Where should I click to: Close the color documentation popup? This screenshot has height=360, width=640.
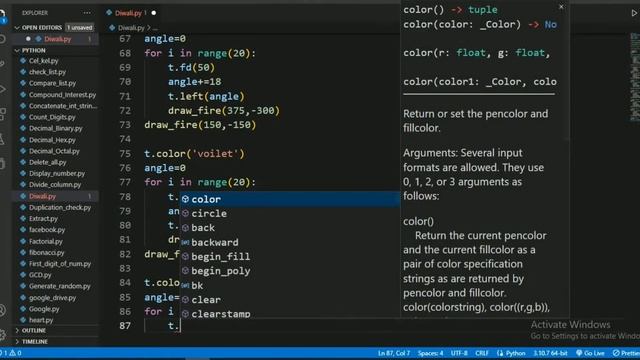561,7
